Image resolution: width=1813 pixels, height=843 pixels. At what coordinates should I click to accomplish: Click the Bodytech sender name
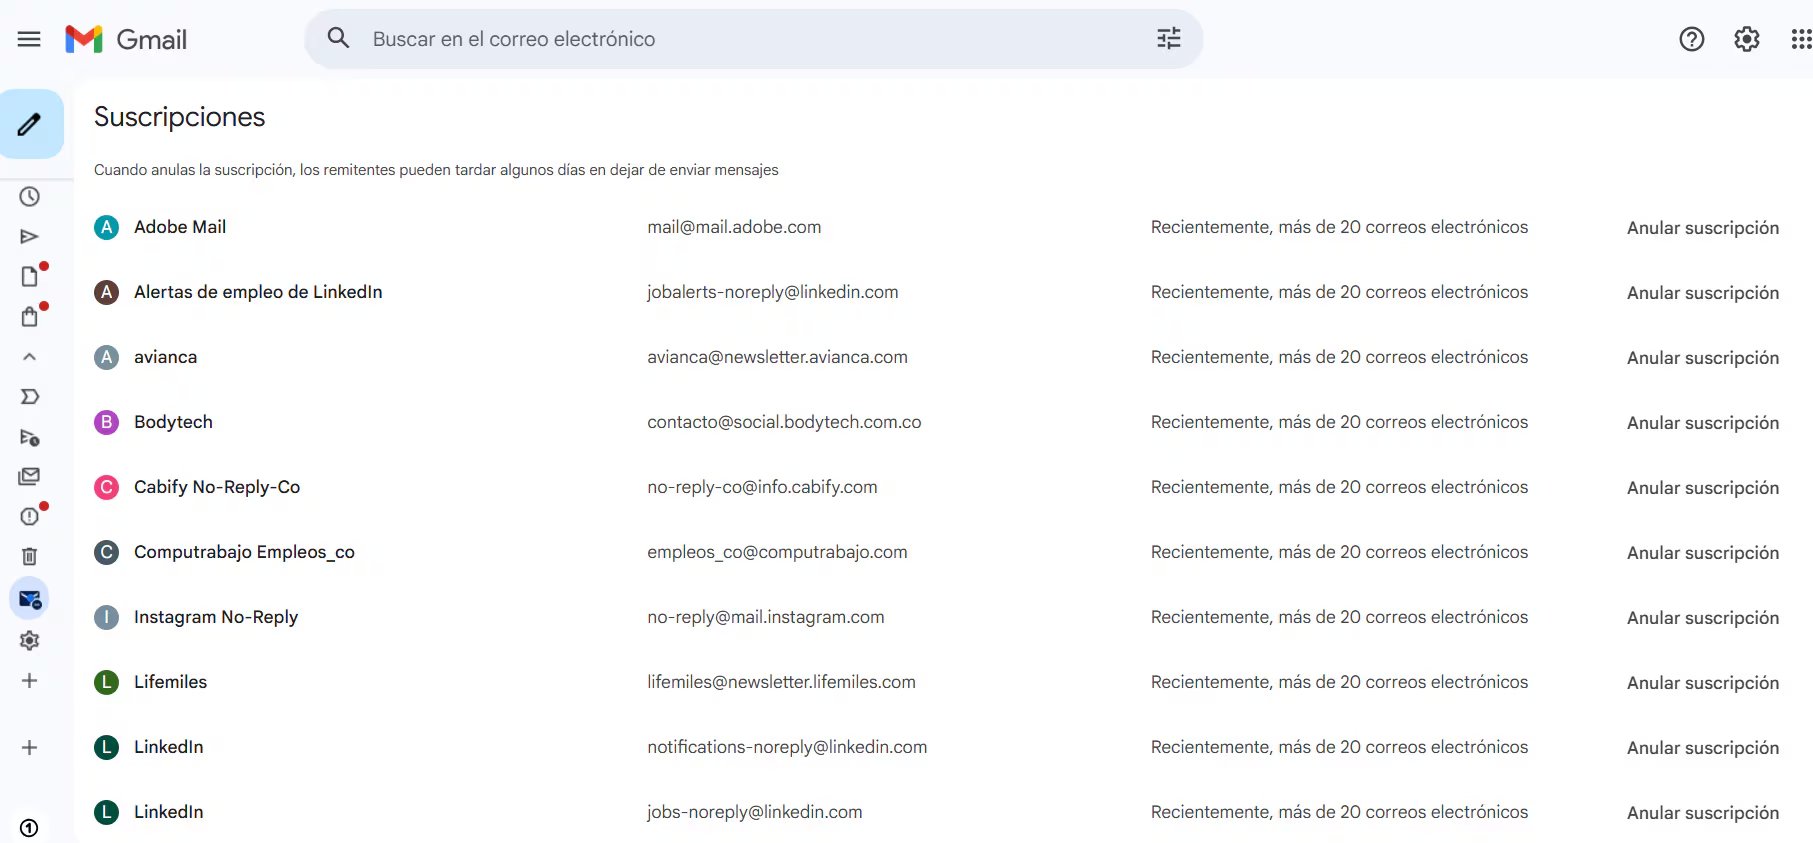(x=173, y=422)
